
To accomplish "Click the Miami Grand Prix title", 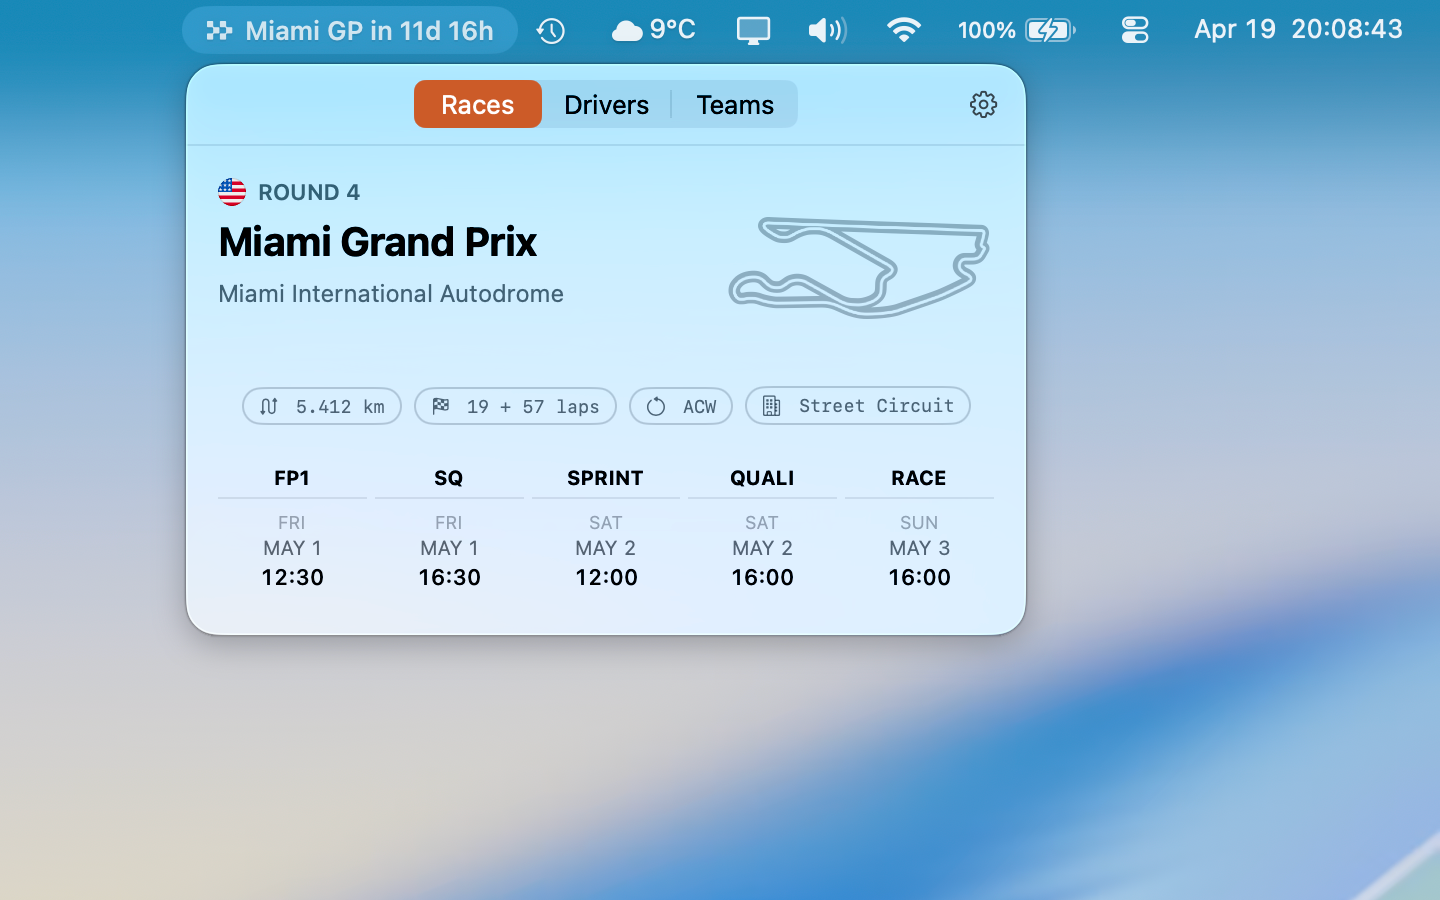I will (x=378, y=242).
